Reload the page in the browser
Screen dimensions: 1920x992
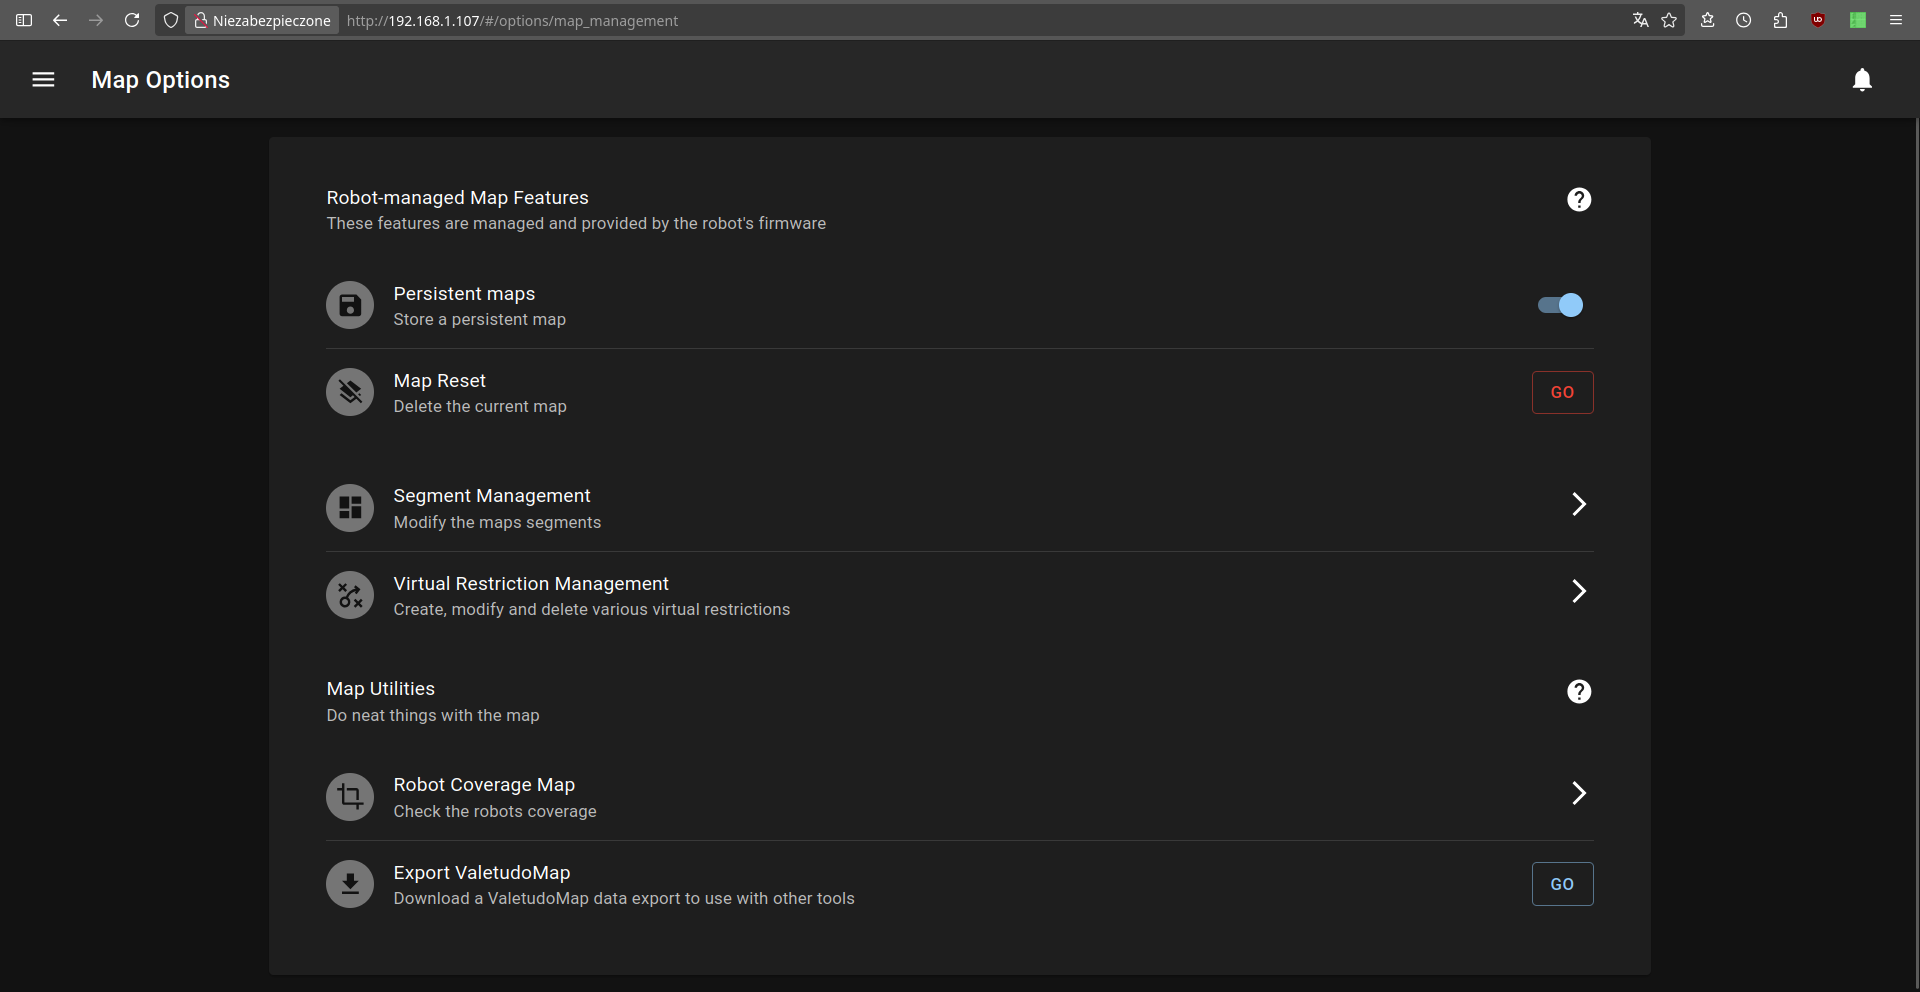pos(132,21)
